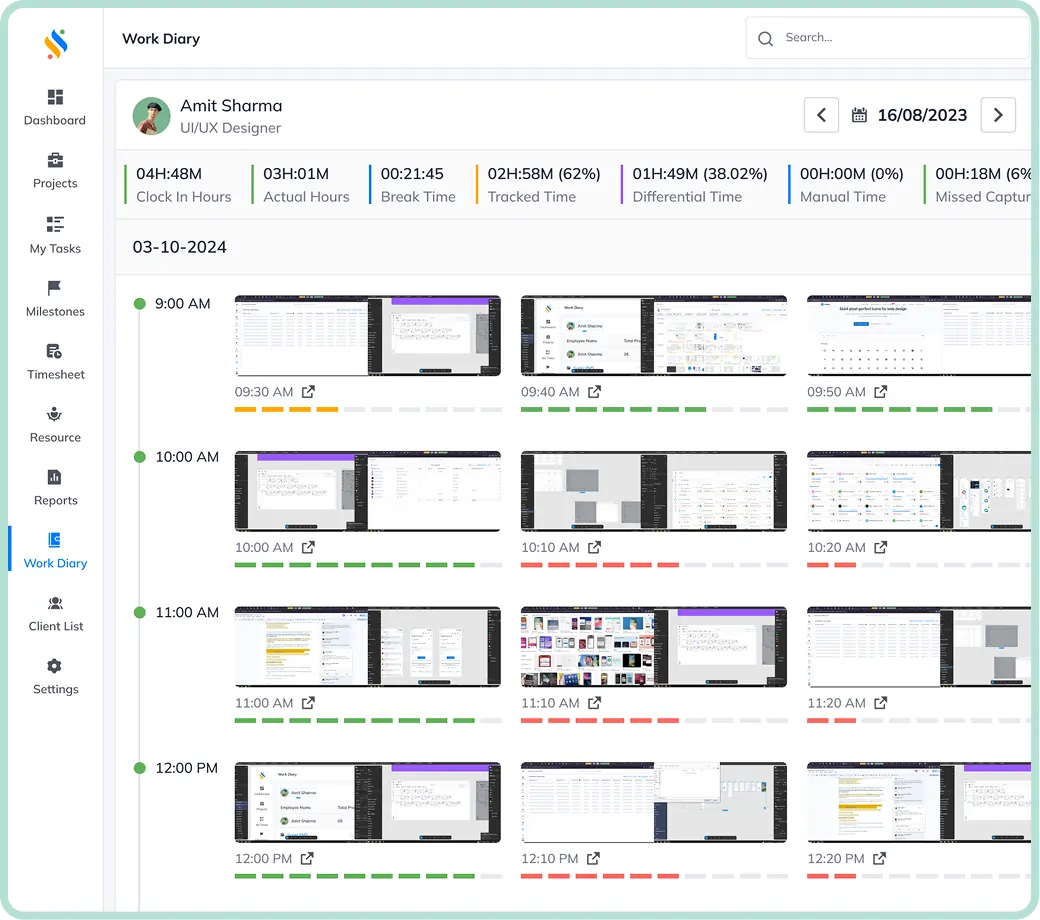Open My Tasks list icon
This screenshot has width=1040, height=920.
(55, 224)
